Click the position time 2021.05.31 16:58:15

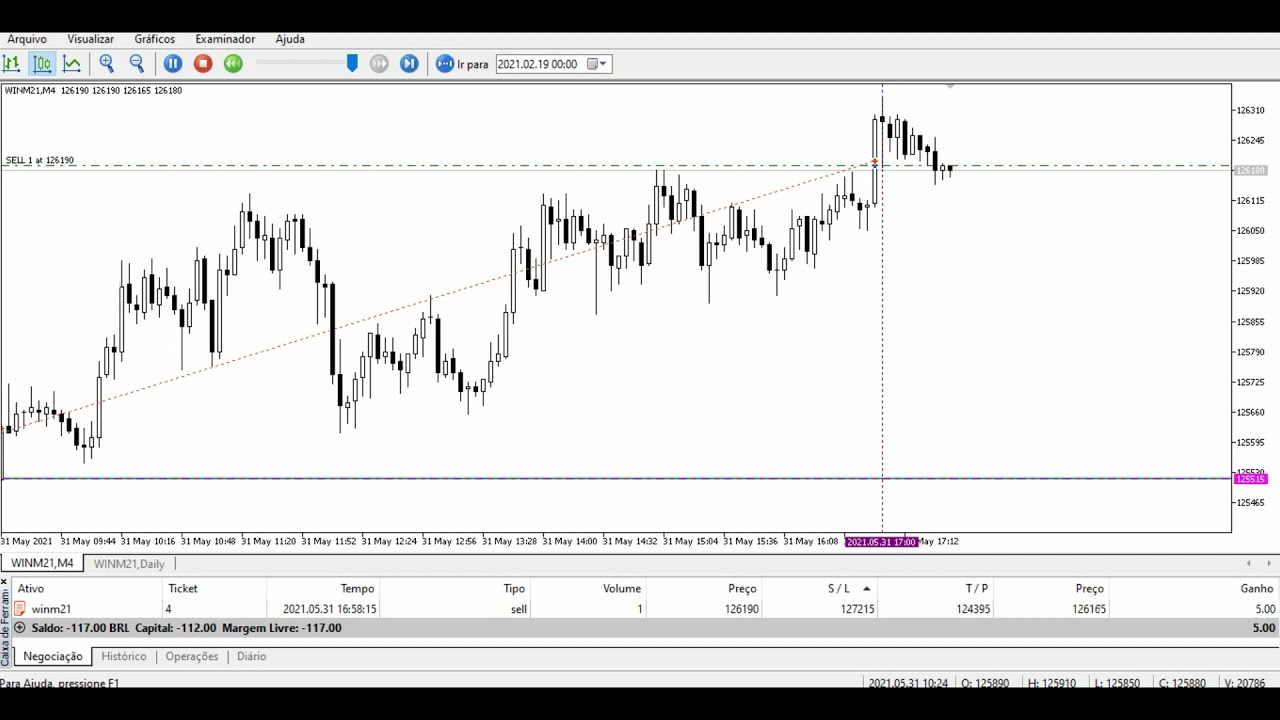tap(329, 609)
